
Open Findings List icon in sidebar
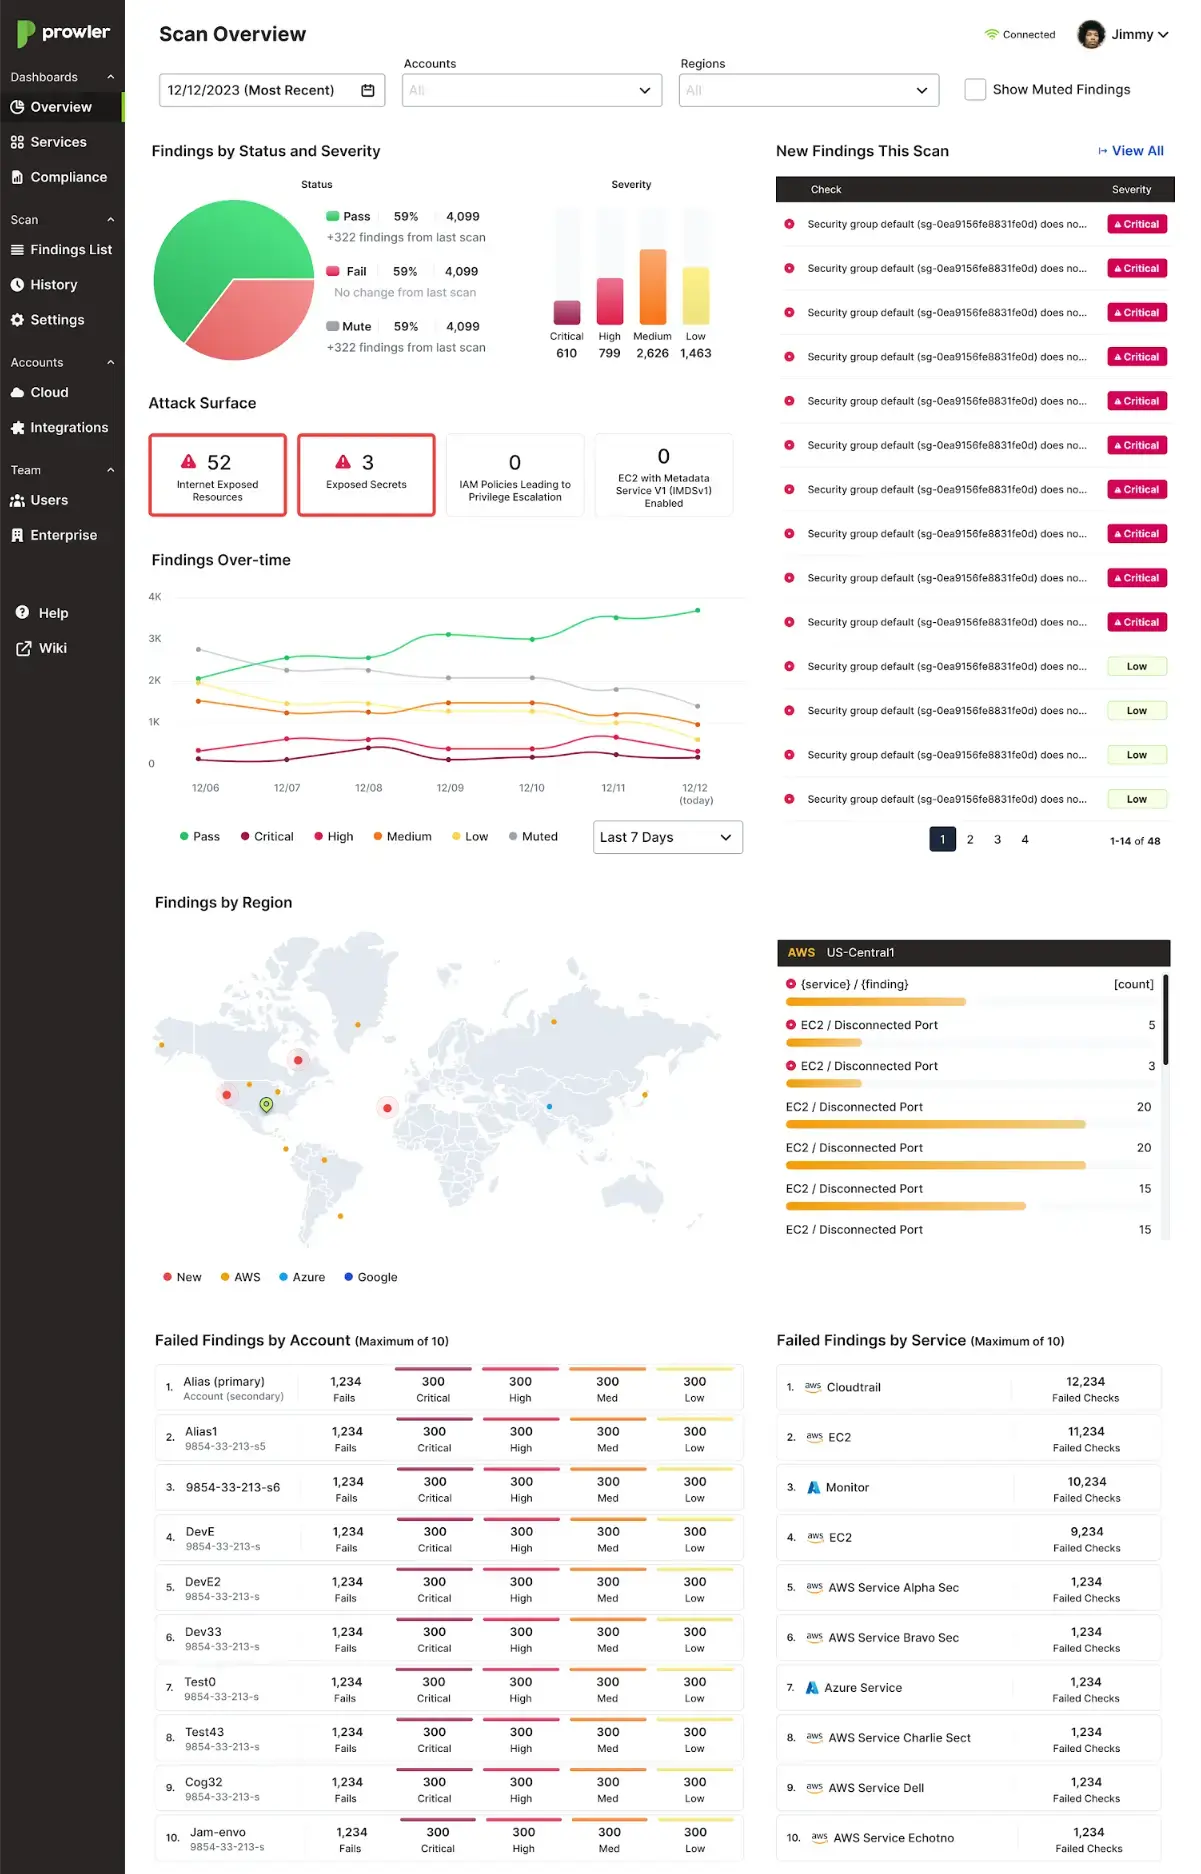pyautogui.click(x=17, y=250)
